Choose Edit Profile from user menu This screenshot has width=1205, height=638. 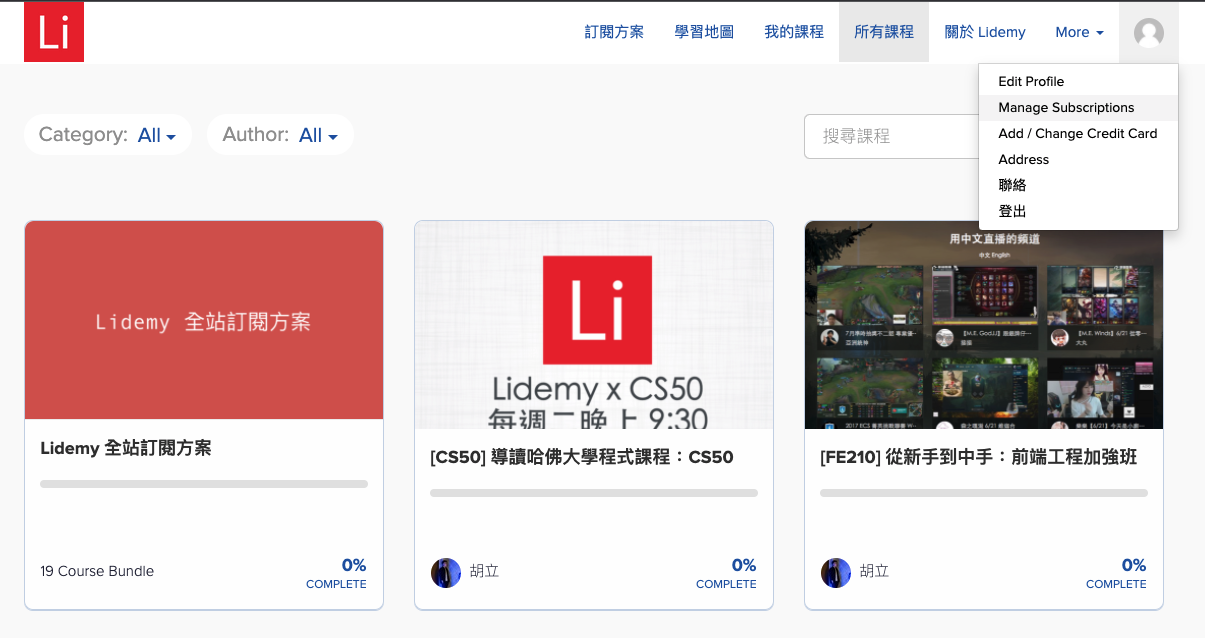[x=1078, y=82]
